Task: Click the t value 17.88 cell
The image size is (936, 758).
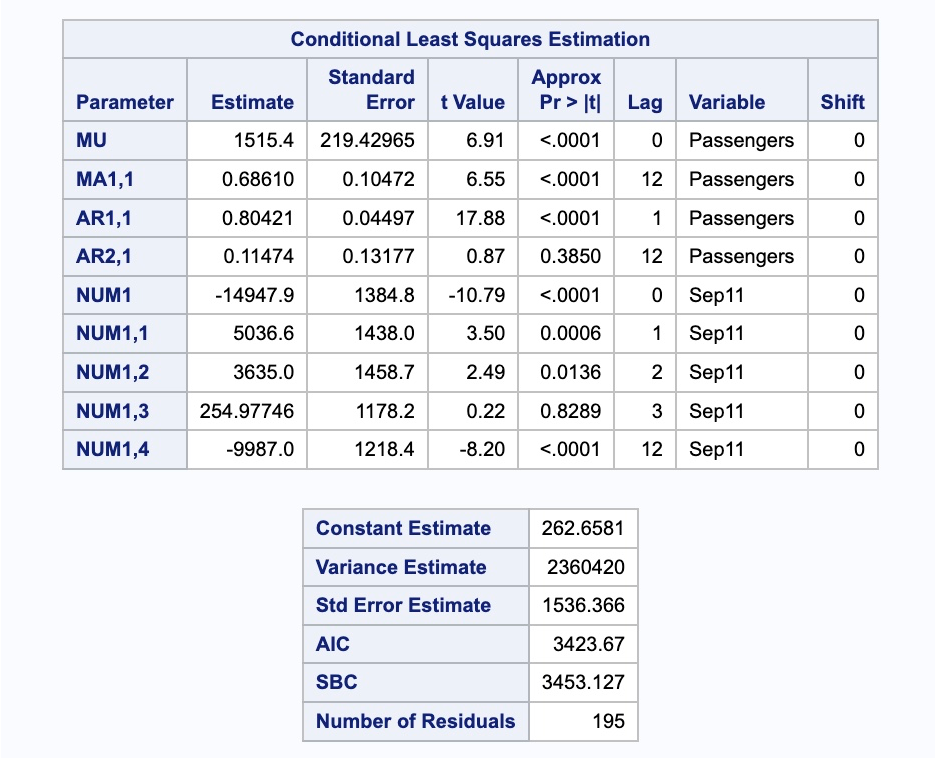Action: pyautogui.click(x=480, y=218)
